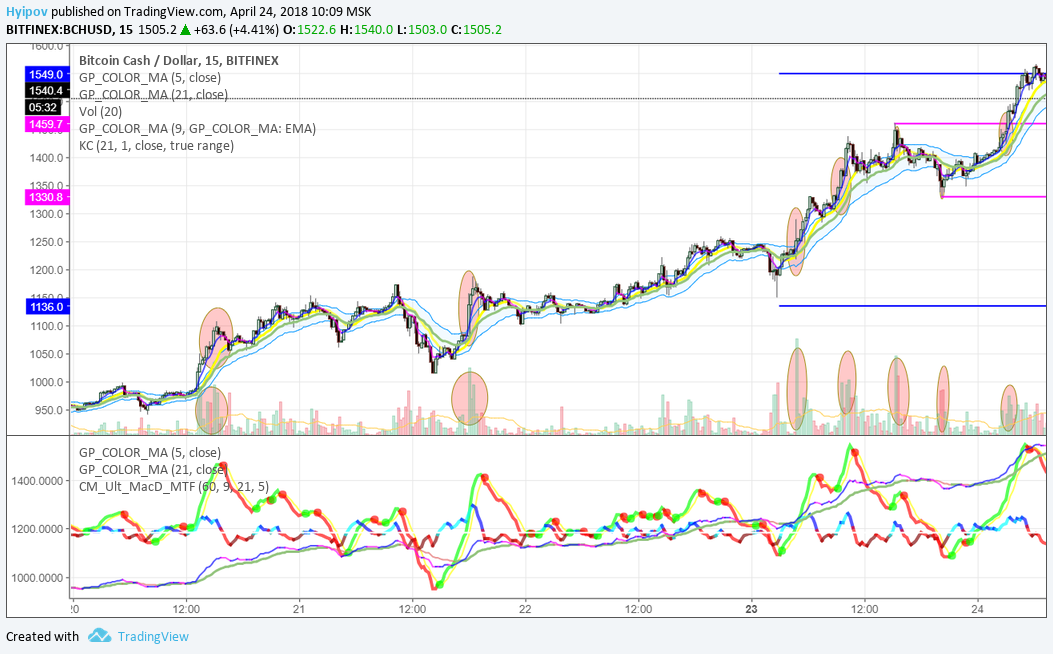Click the 1250.0 price axis label
This screenshot has height=654, width=1053.
[47, 242]
